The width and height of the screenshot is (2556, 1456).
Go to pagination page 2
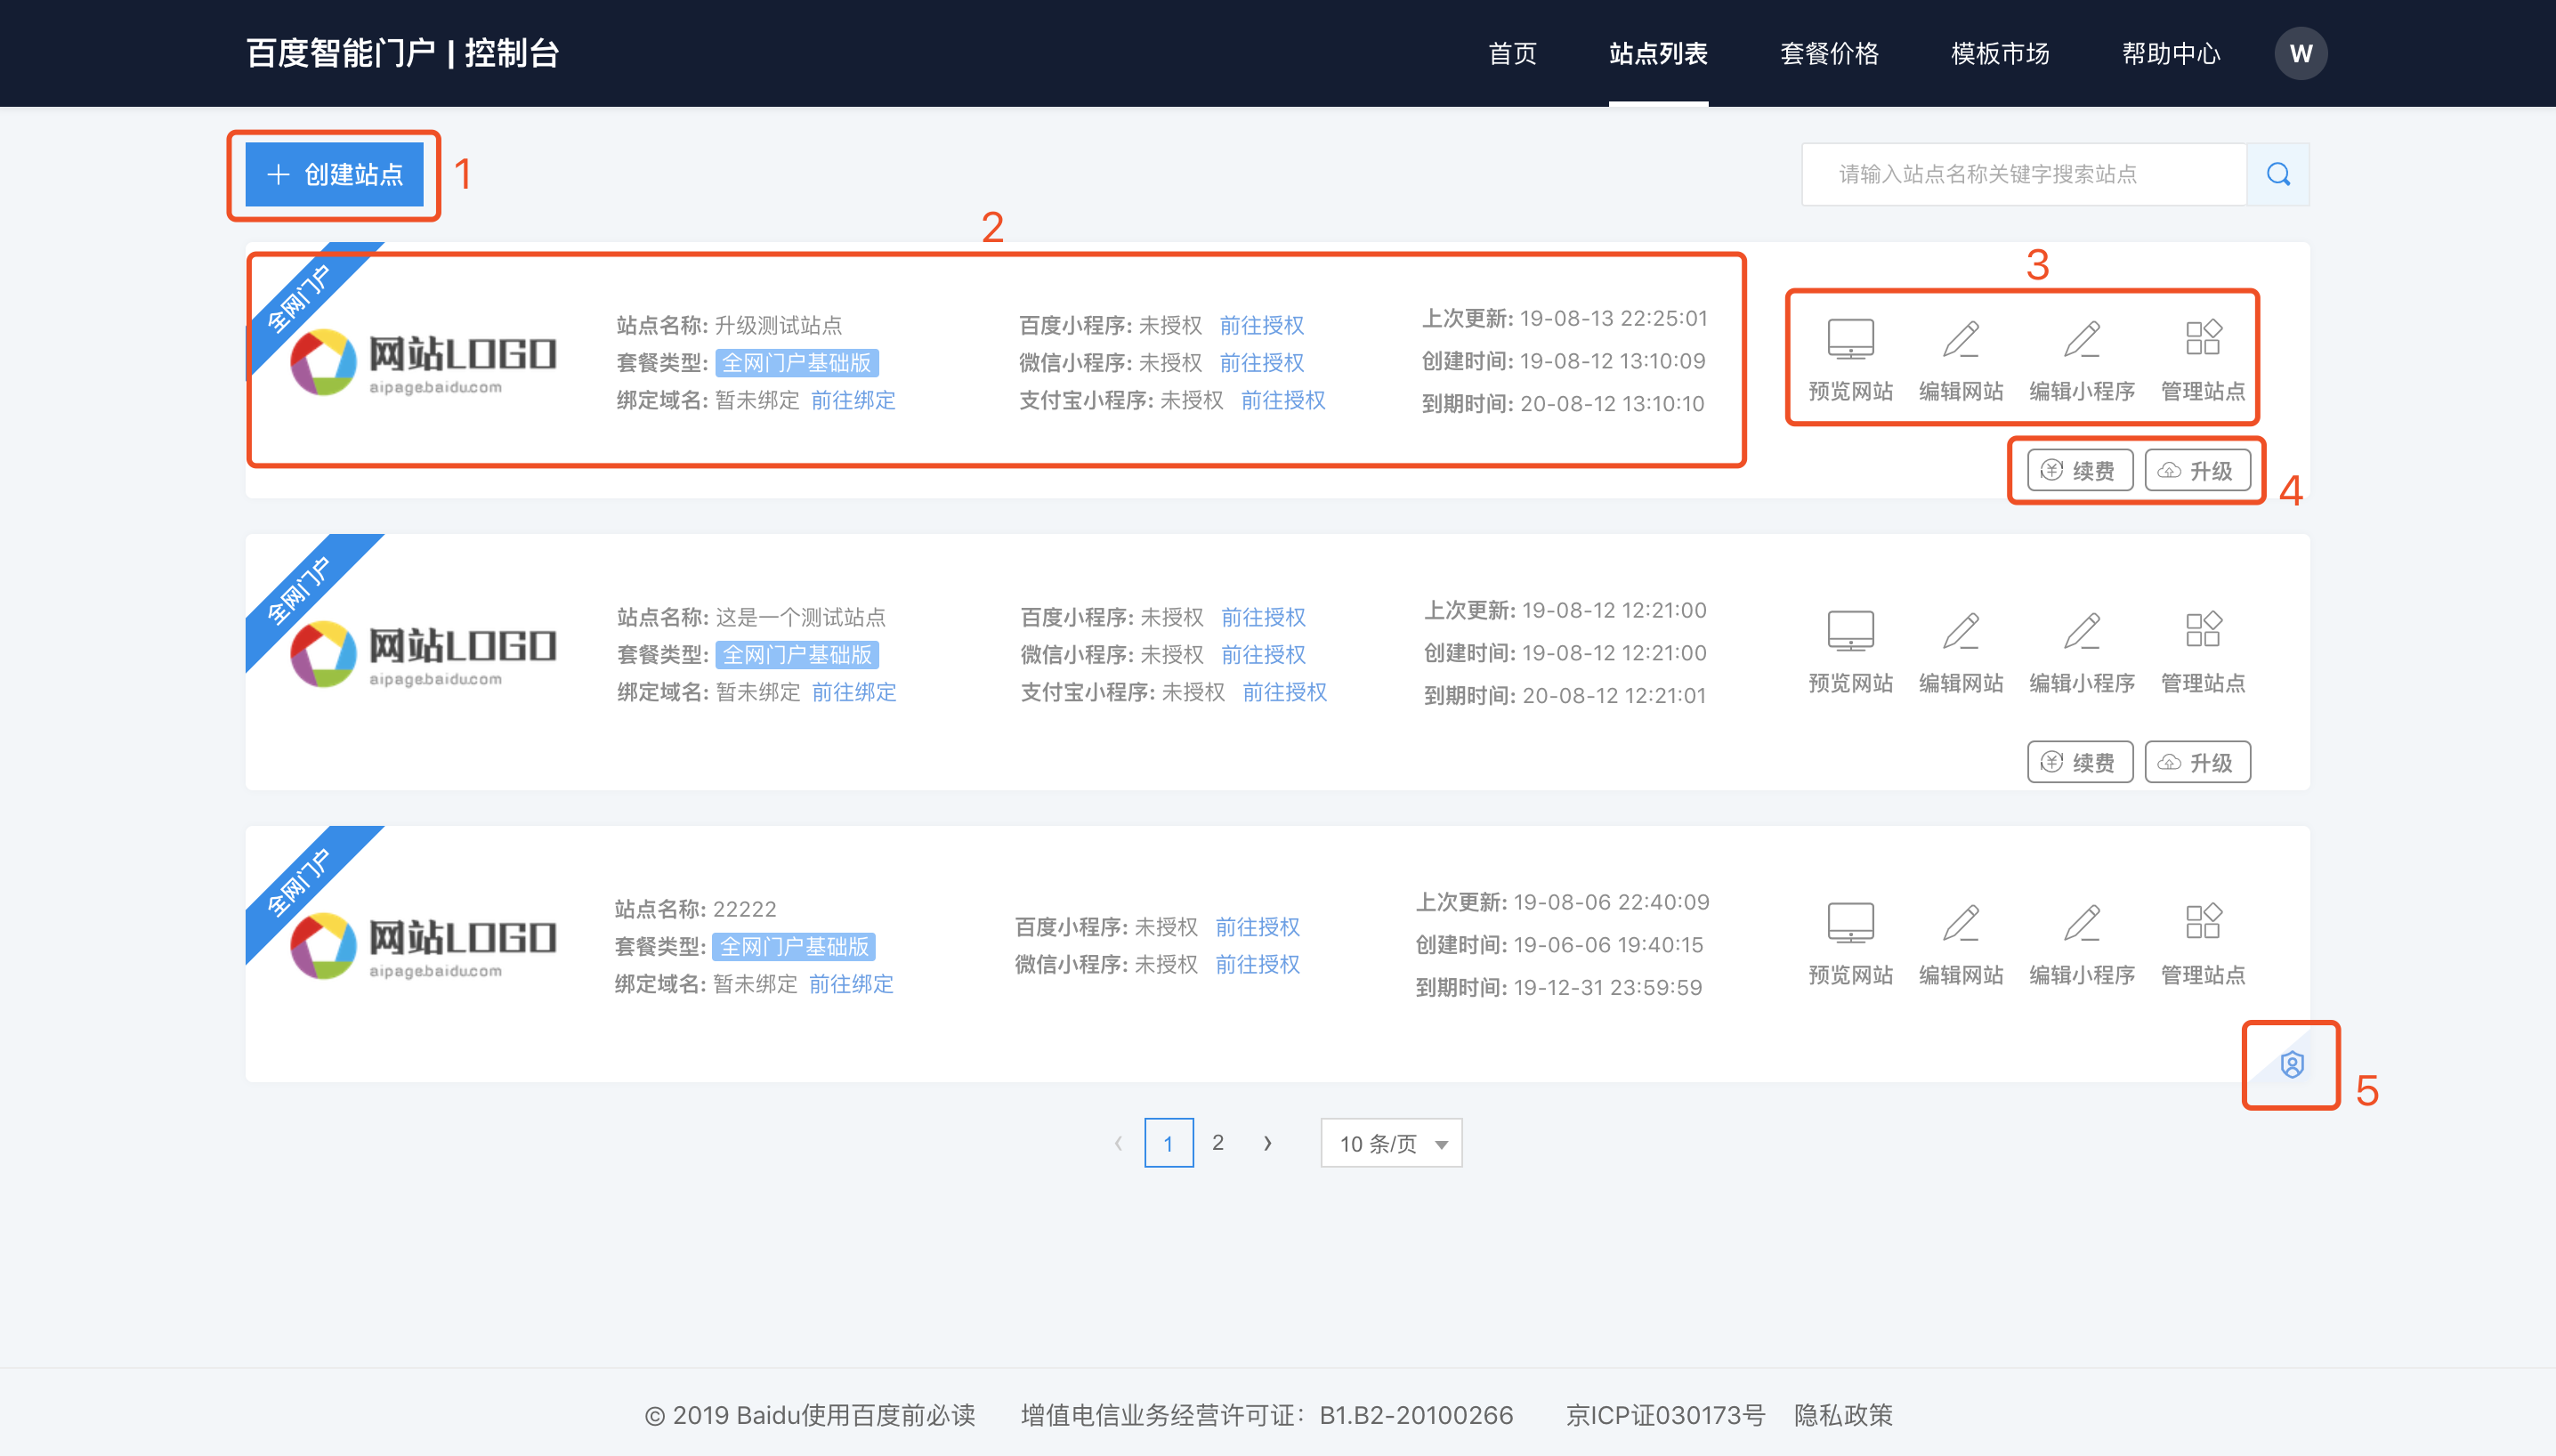[1217, 1143]
